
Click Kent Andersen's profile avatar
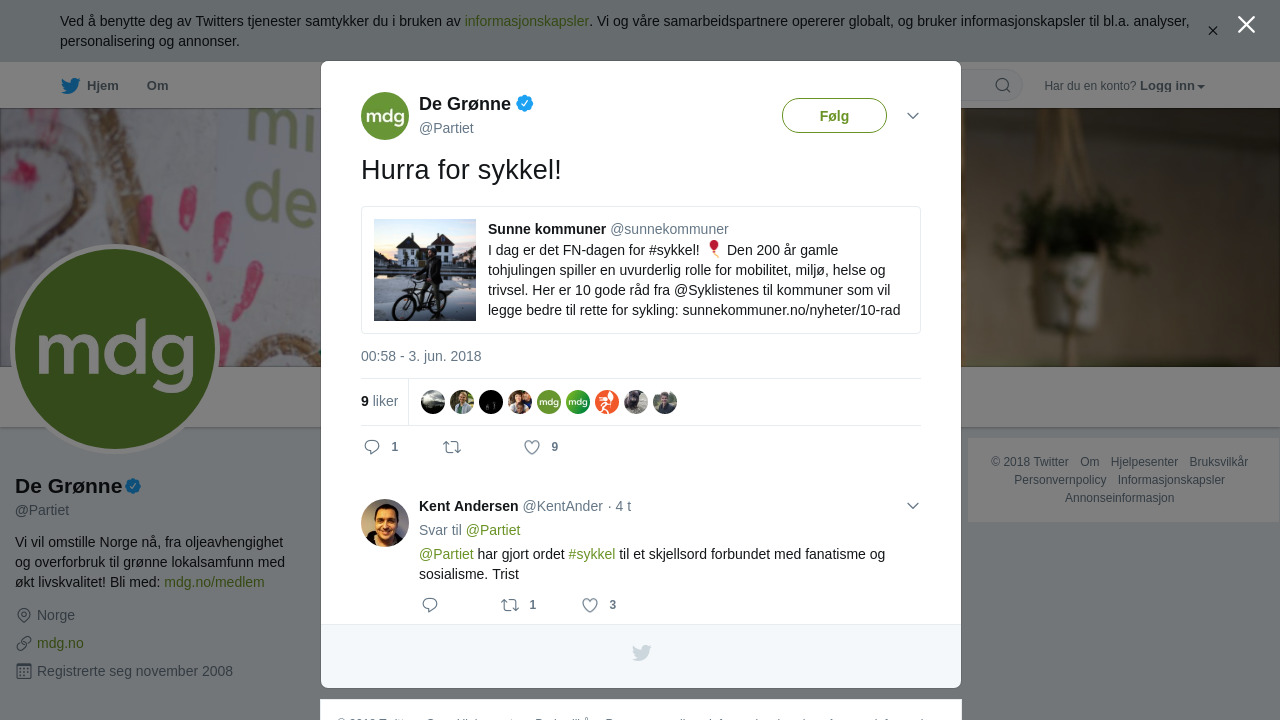(385, 523)
